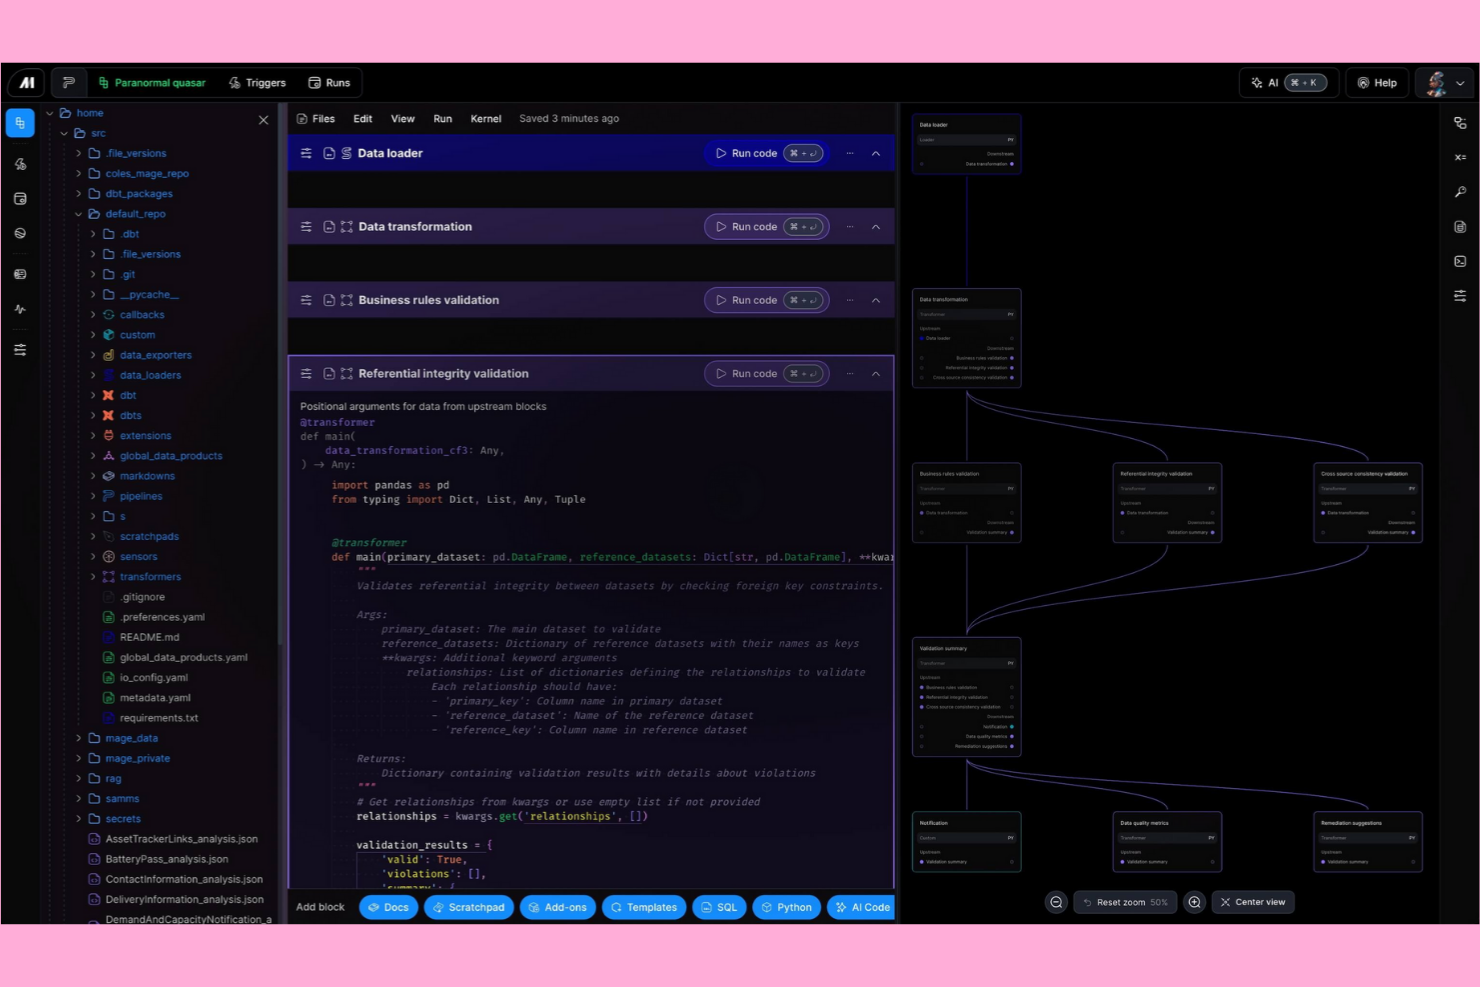
Task: Open the dependency tree panel icon
Action: pyautogui.click(x=1460, y=121)
